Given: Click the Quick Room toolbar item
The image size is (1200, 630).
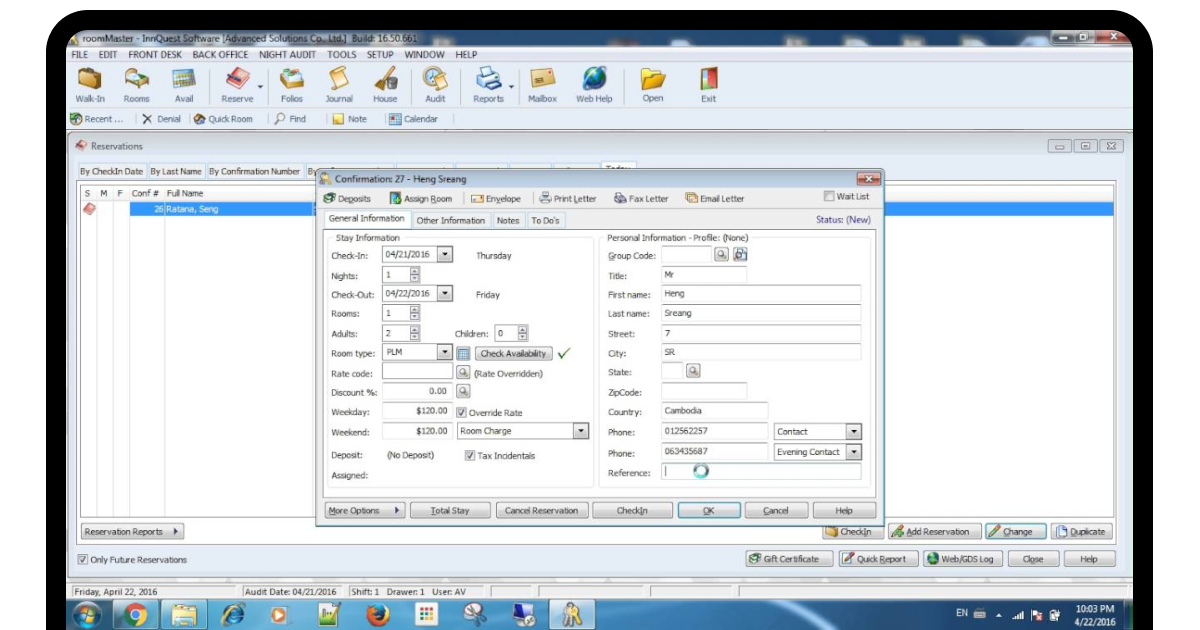Looking at the screenshot, I should [223, 119].
